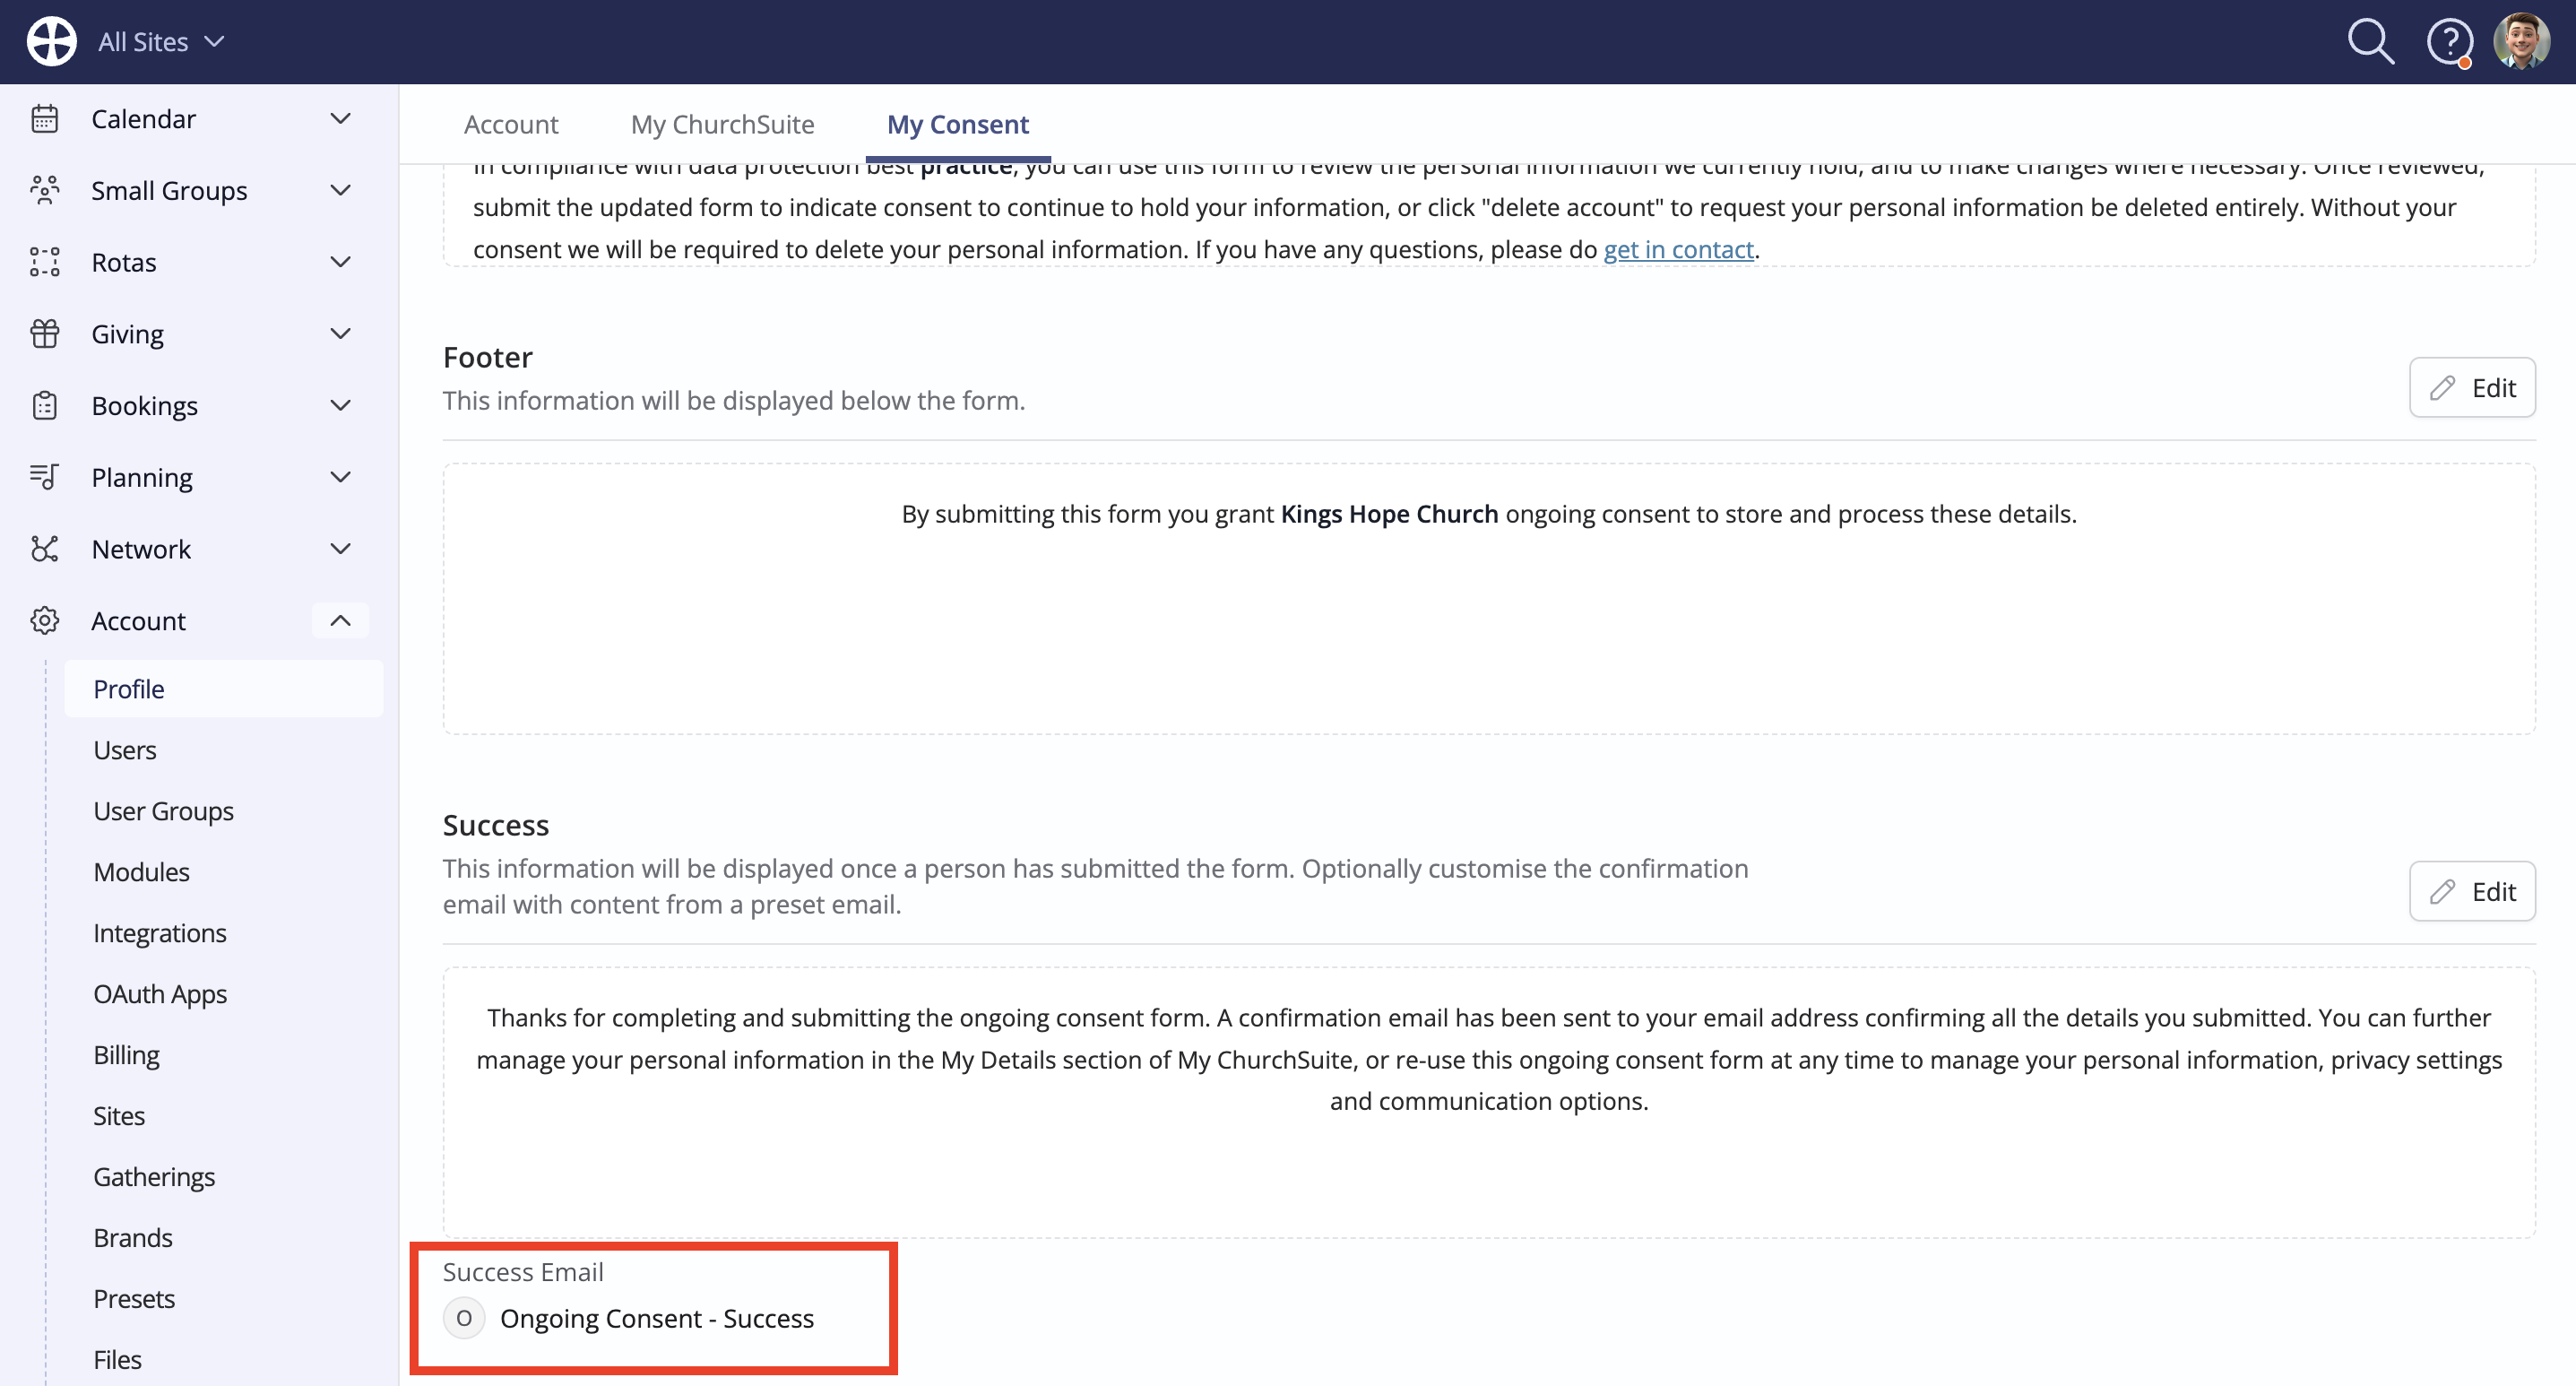
Task: Open Ongoing Consent - Success email preset
Action: (656, 1318)
